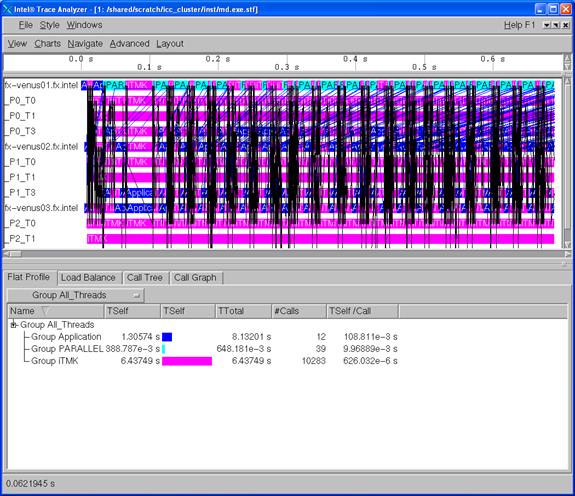Click 626.032e-6 s TSelf/Call value
This screenshot has width=575, height=496.
point(370,361)
